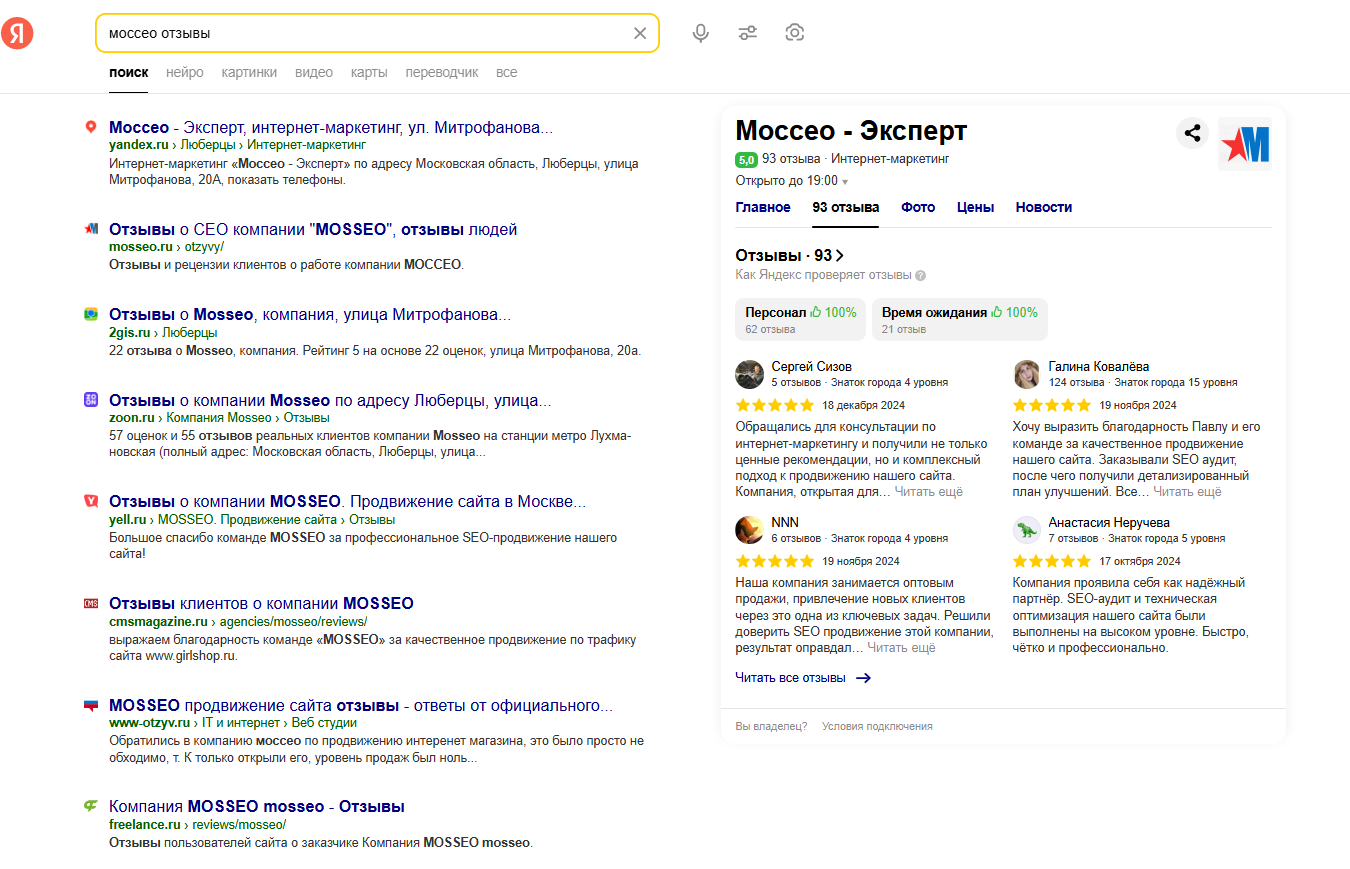This screenshot has width=1350, height=869.
Task: Switch to the карты search tab
Action: (369, 73)
